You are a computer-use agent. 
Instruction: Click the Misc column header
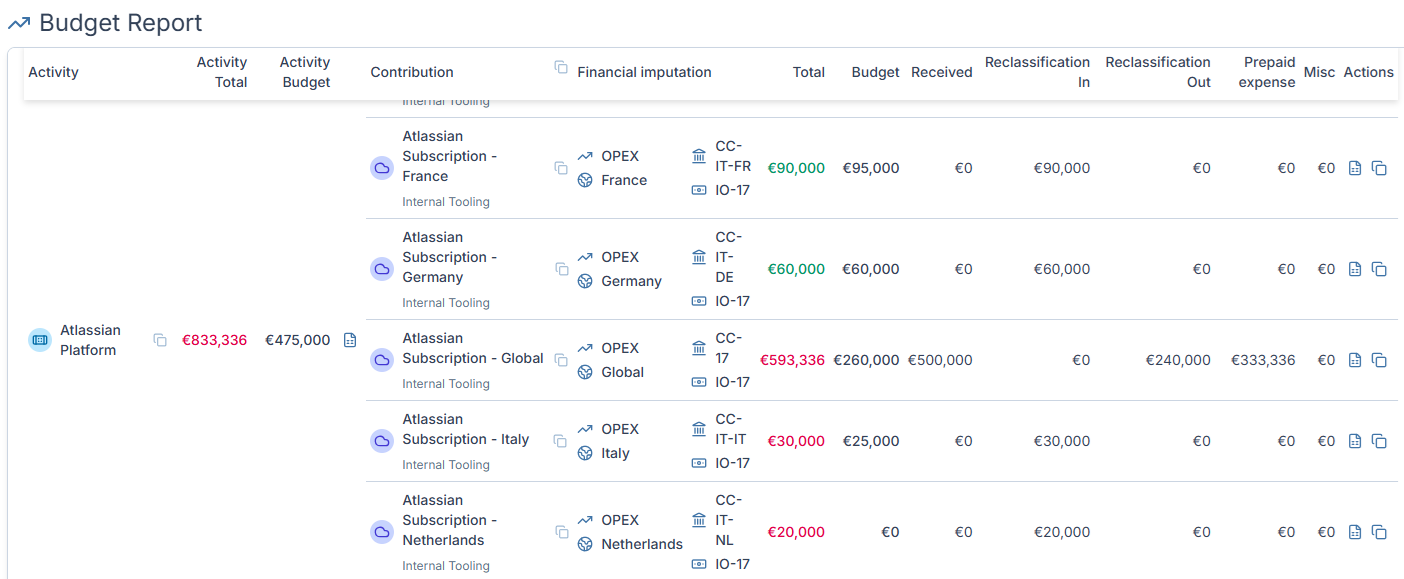[1319, 72]
